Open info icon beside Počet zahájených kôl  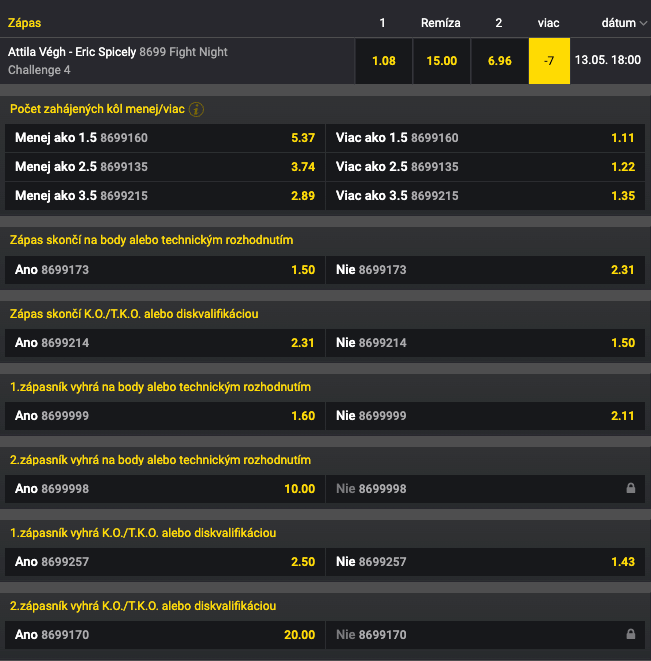[196, 110]
